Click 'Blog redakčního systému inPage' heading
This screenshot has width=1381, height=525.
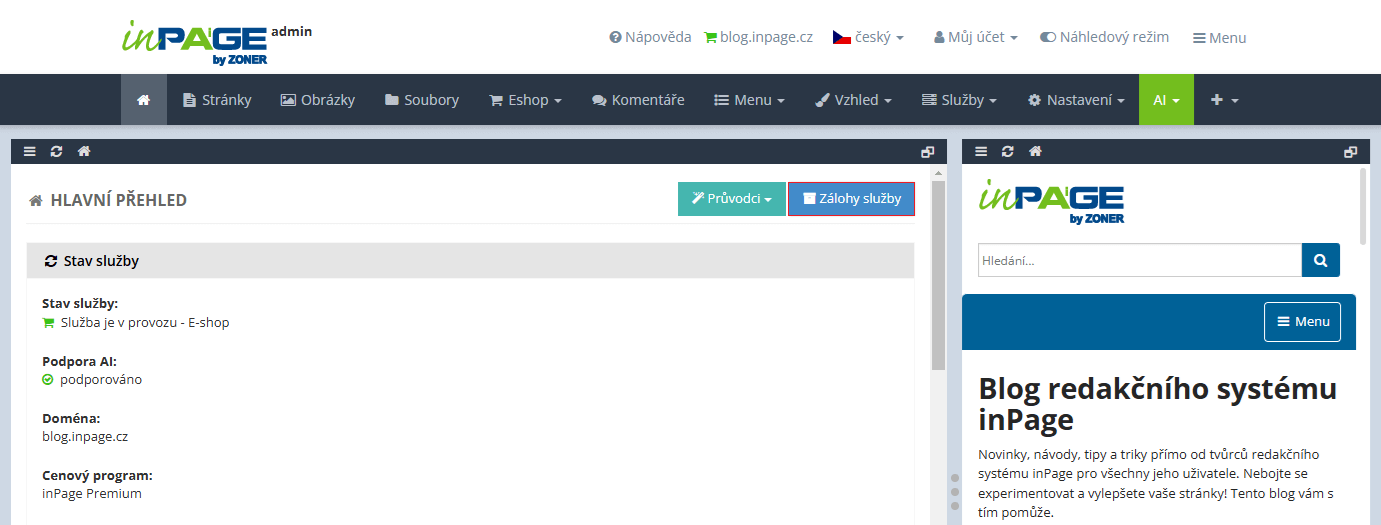(1157, 403)
